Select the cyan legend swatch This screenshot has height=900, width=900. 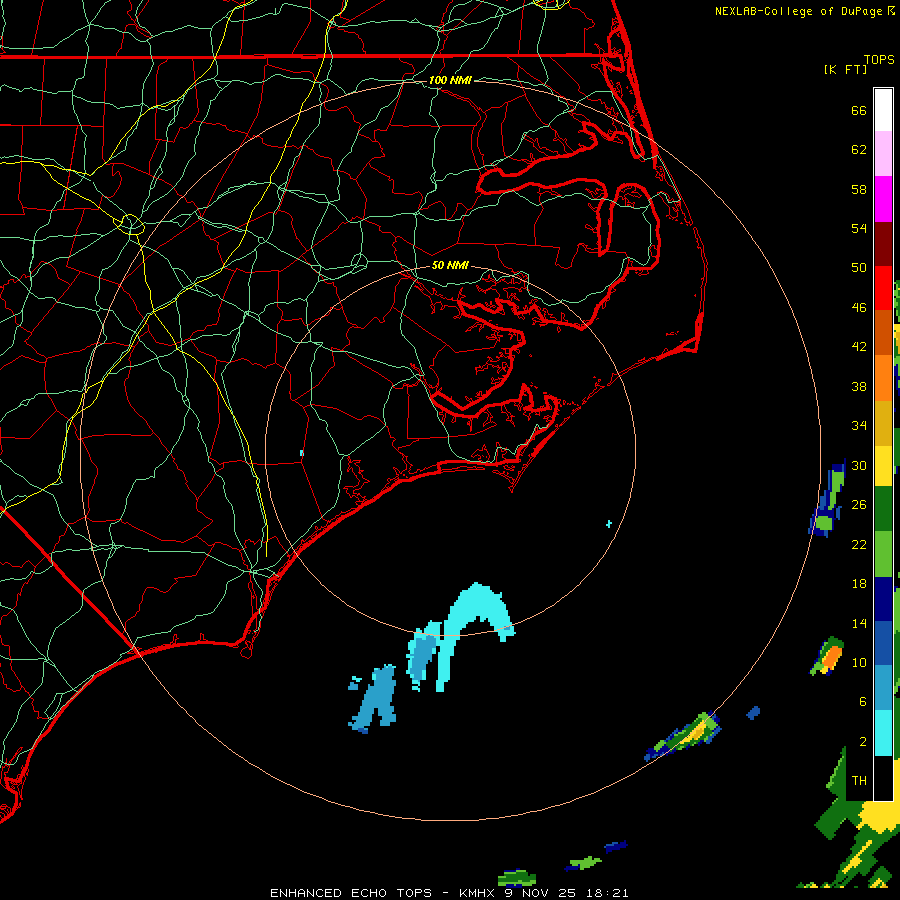coord(883,733)
